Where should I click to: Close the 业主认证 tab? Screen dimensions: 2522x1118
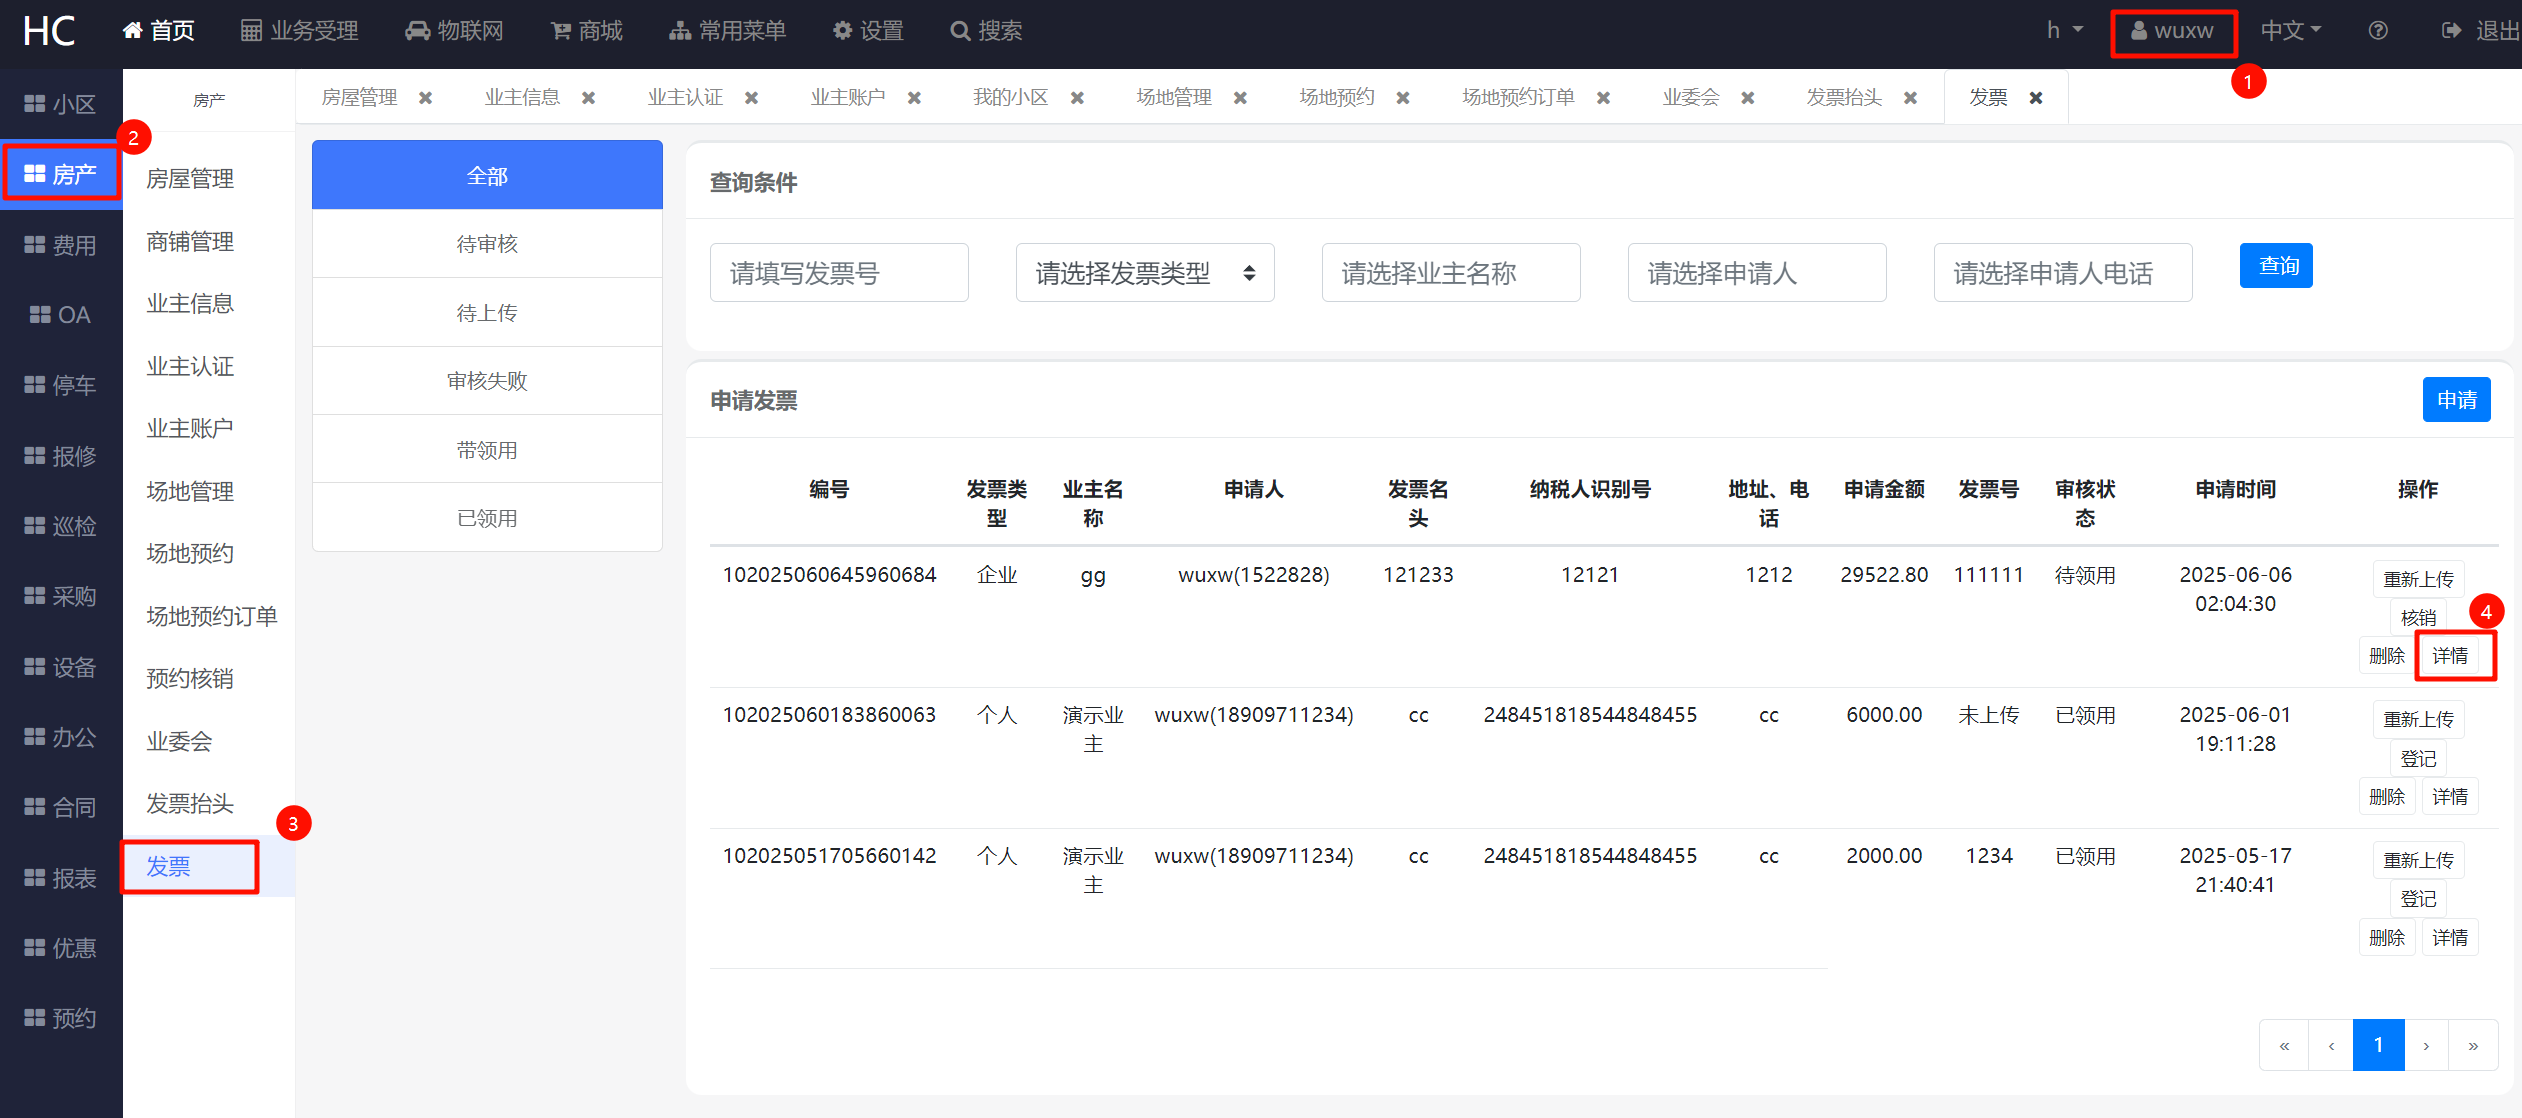pos(752,98)
